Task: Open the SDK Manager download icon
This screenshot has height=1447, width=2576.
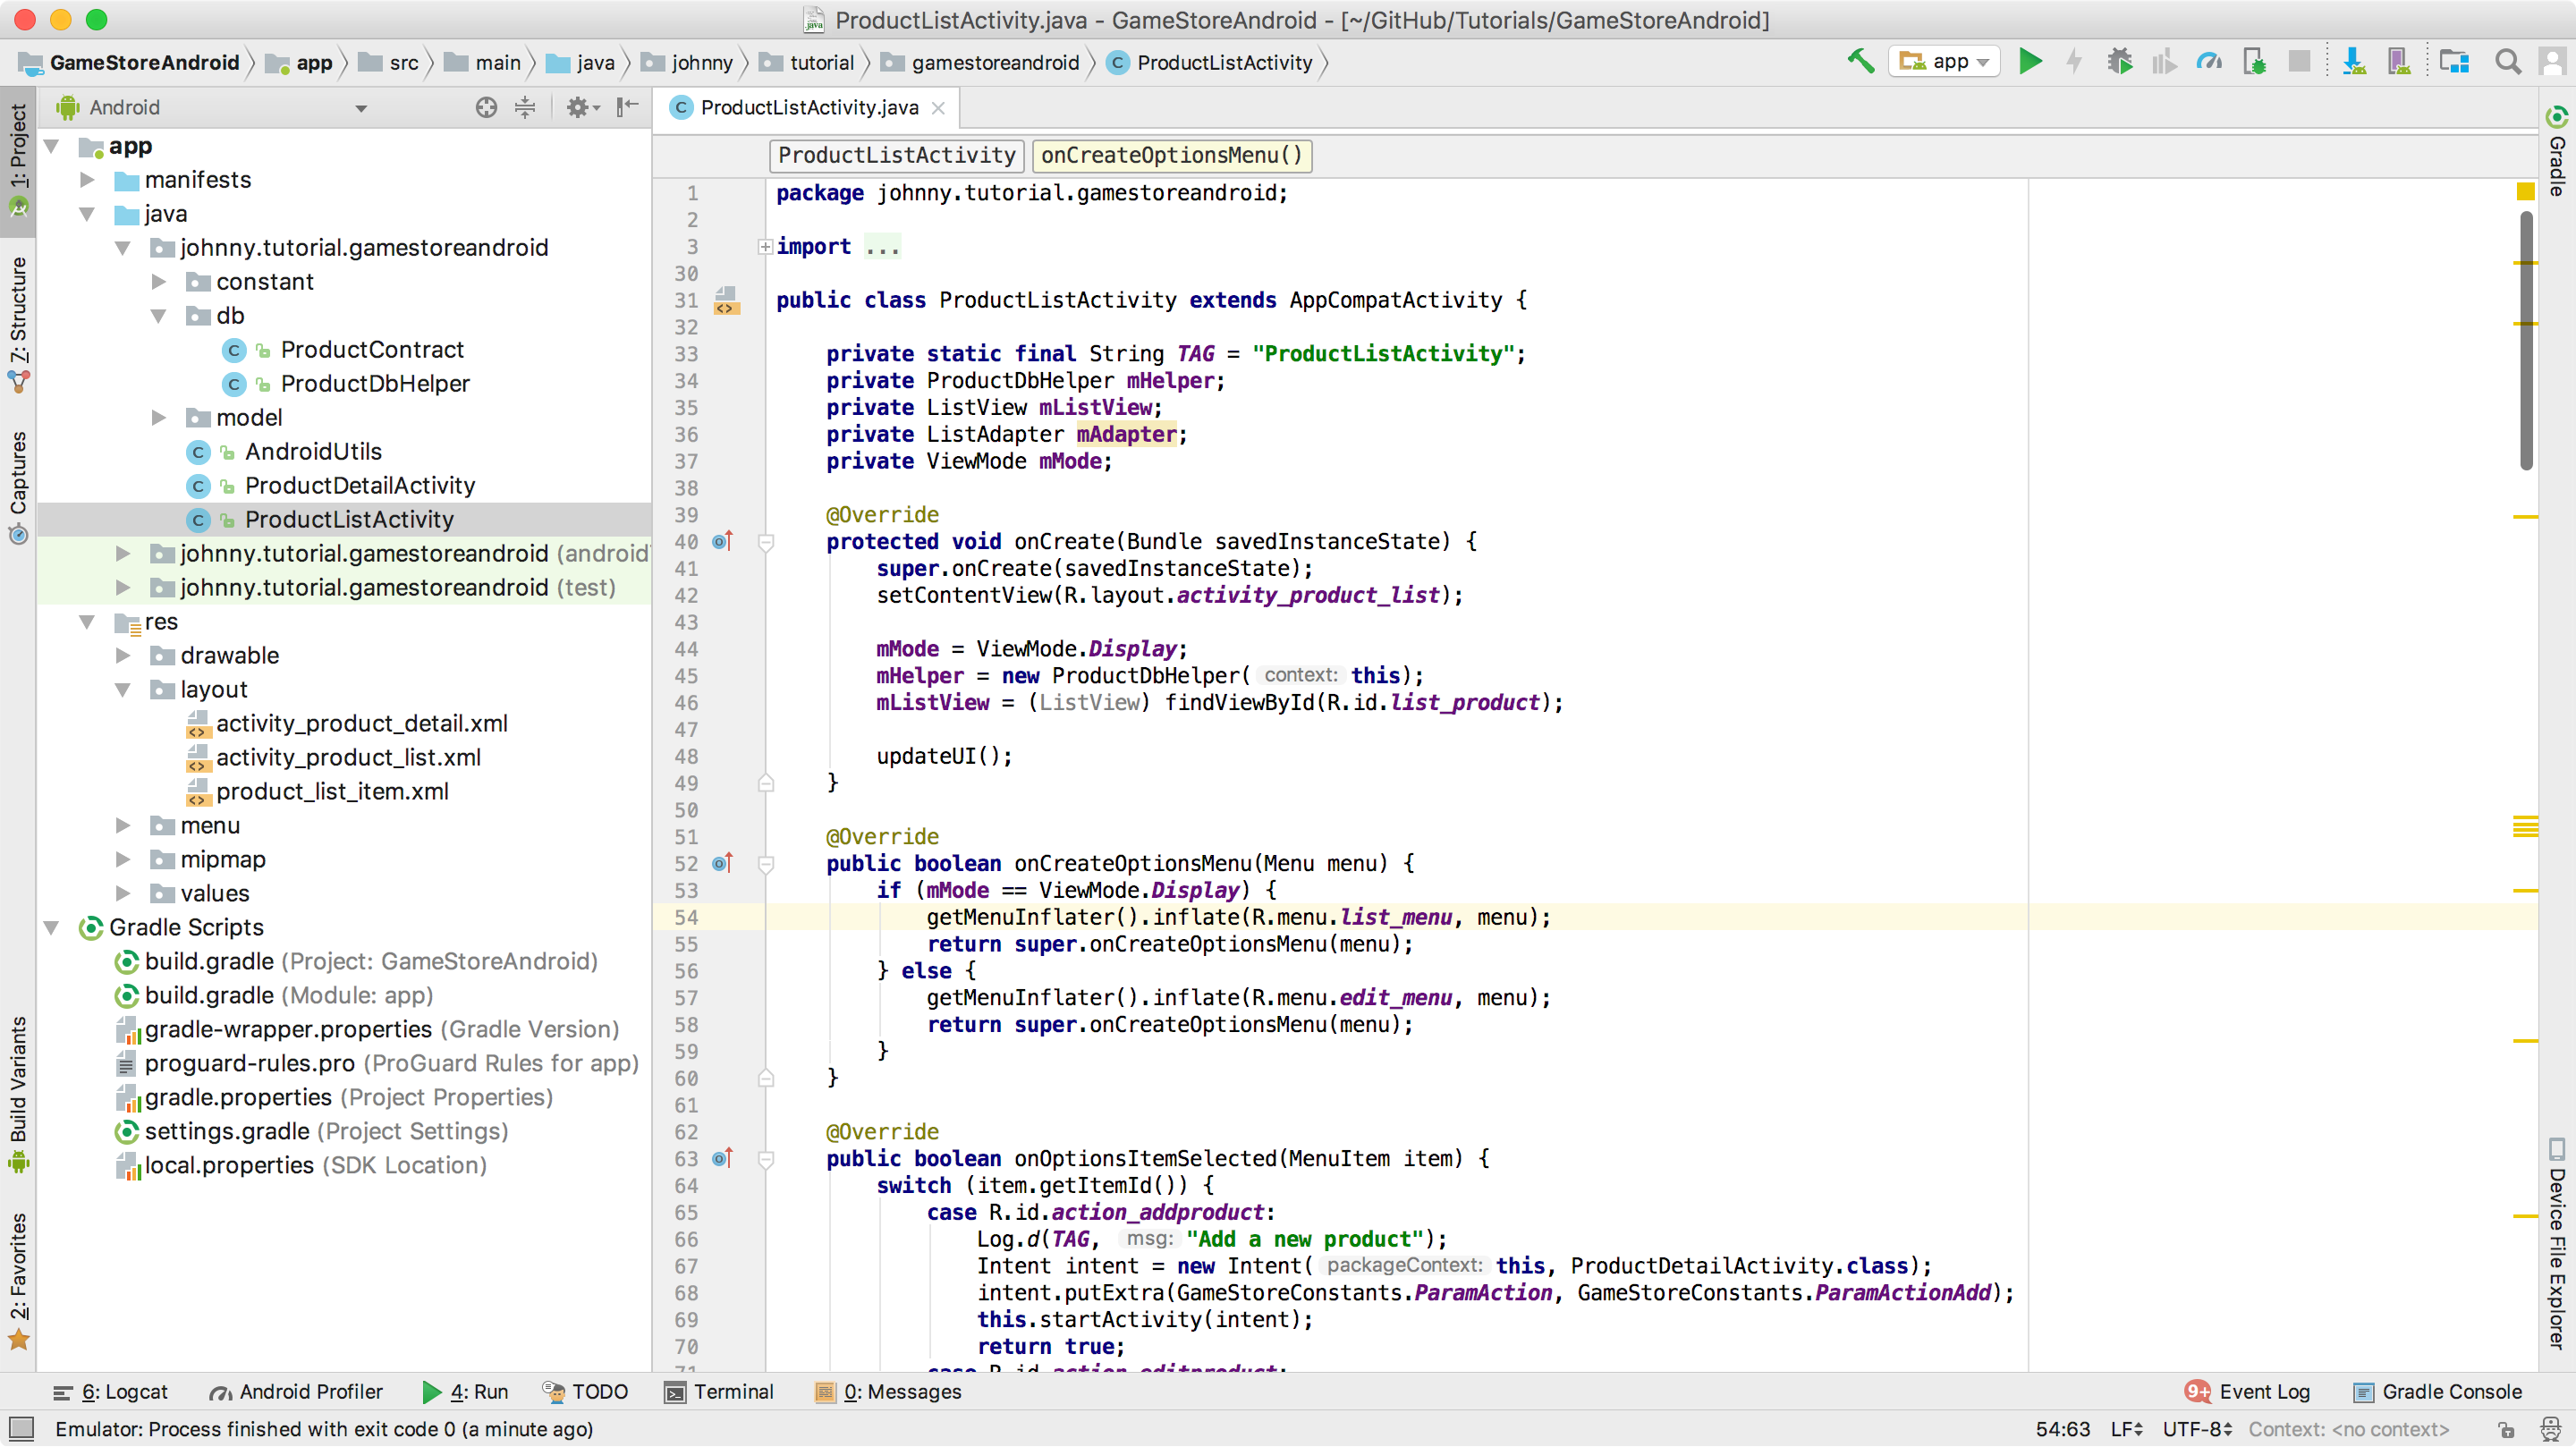Action: [x=2353, y=62]
